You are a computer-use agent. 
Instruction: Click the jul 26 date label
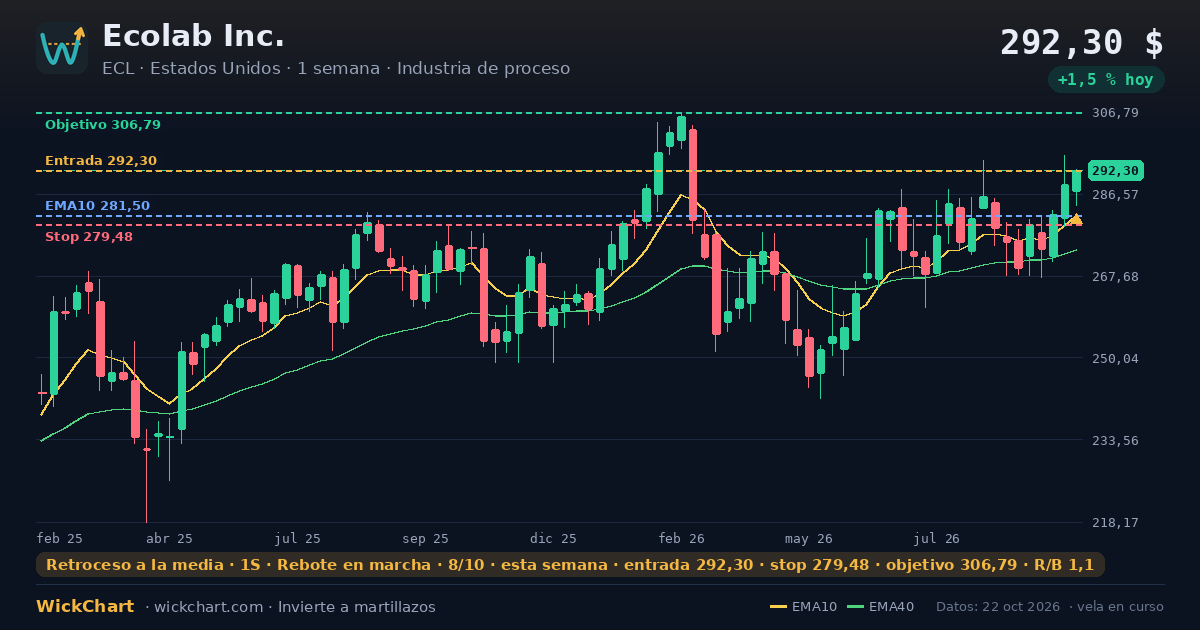point(937,539)
